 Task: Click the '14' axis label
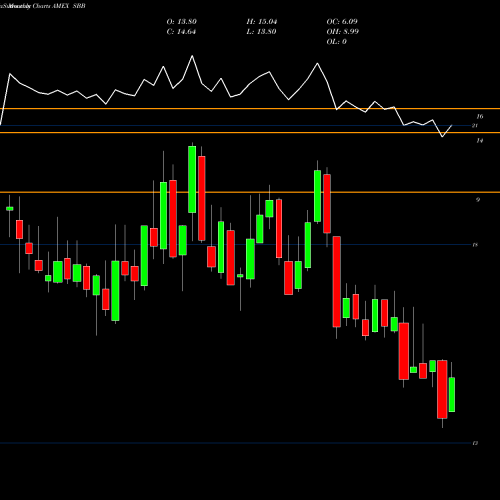point(480,141)
